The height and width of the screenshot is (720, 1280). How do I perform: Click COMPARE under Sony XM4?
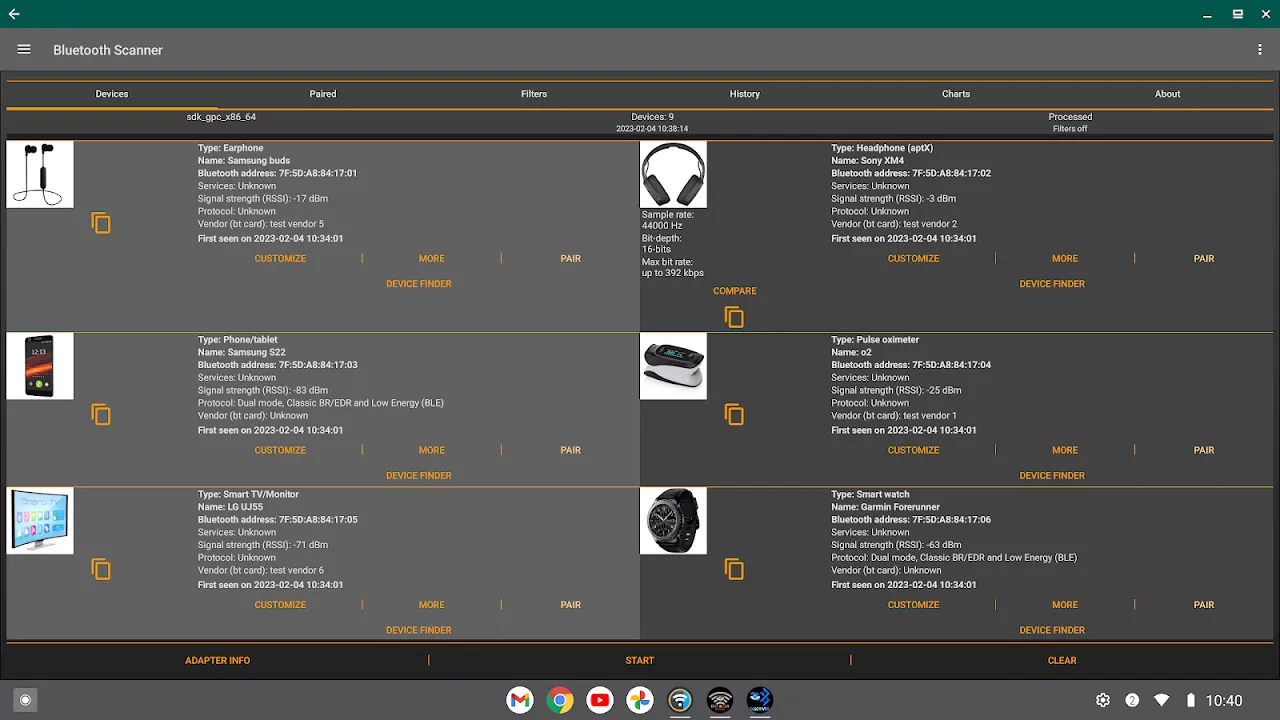[735, 291]
